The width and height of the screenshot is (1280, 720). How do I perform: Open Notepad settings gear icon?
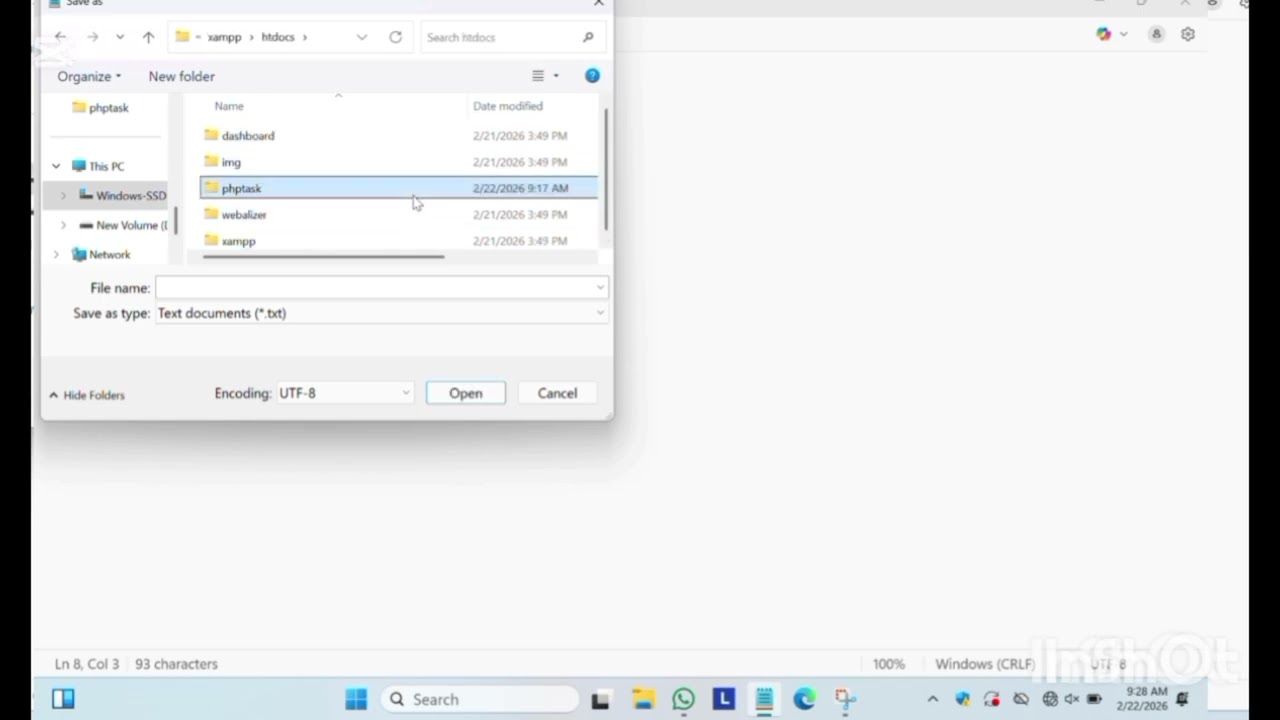pos(1188,34)
